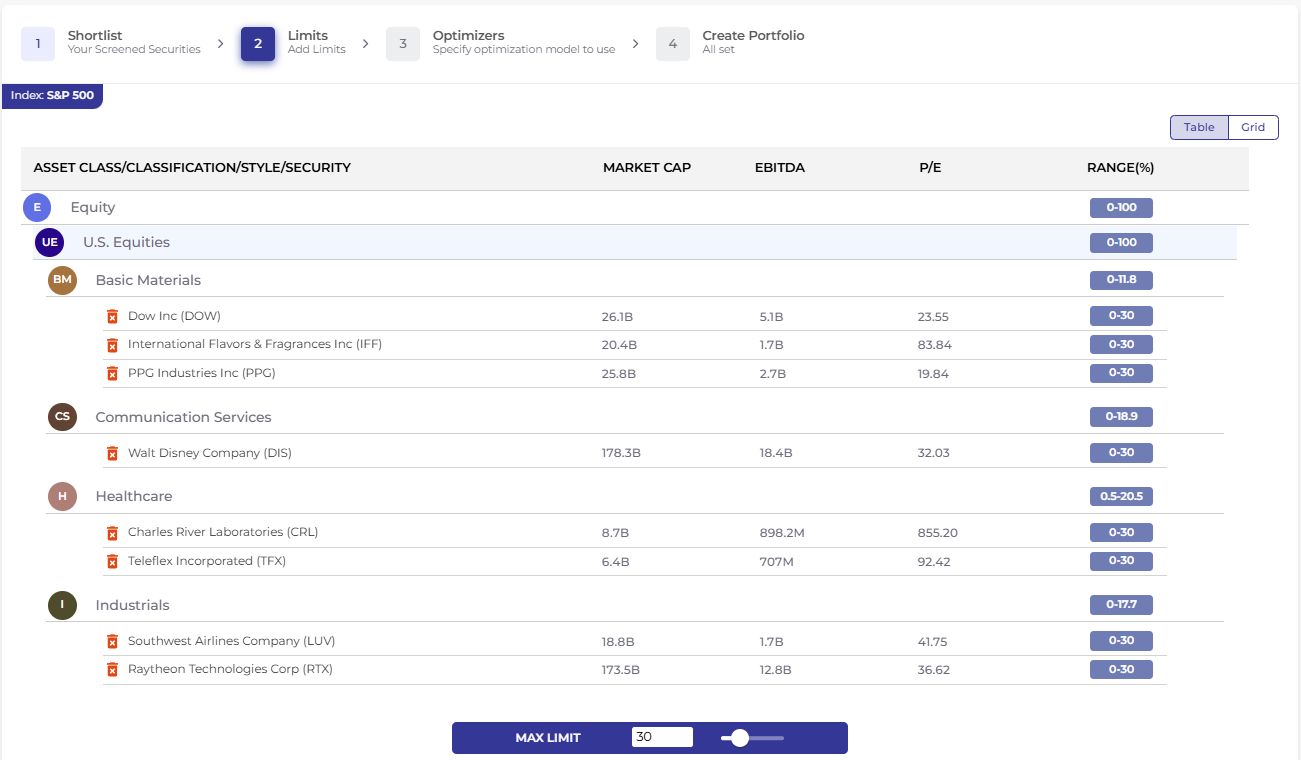
Task: Click the trash icon for Teleflex Incorporated
Action: point(112,562)
